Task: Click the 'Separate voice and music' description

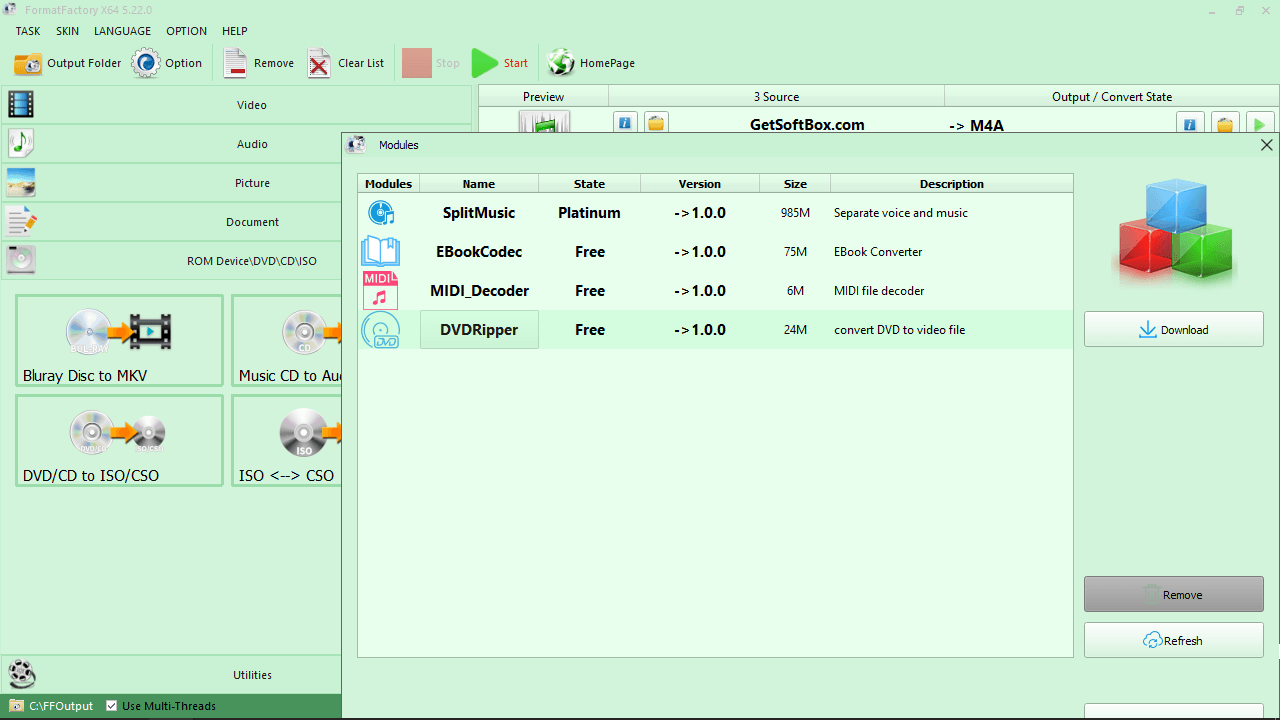Action: [901, 213]
